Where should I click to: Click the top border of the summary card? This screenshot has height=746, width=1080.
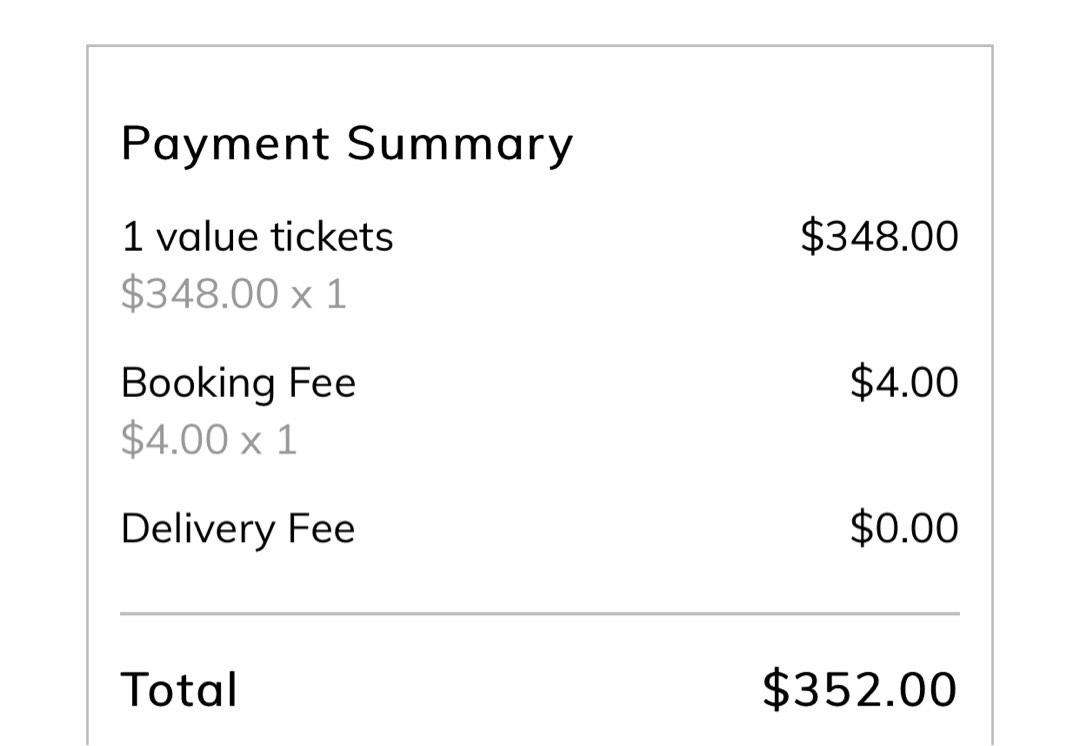pyautogui.click(x=540, y=46)
